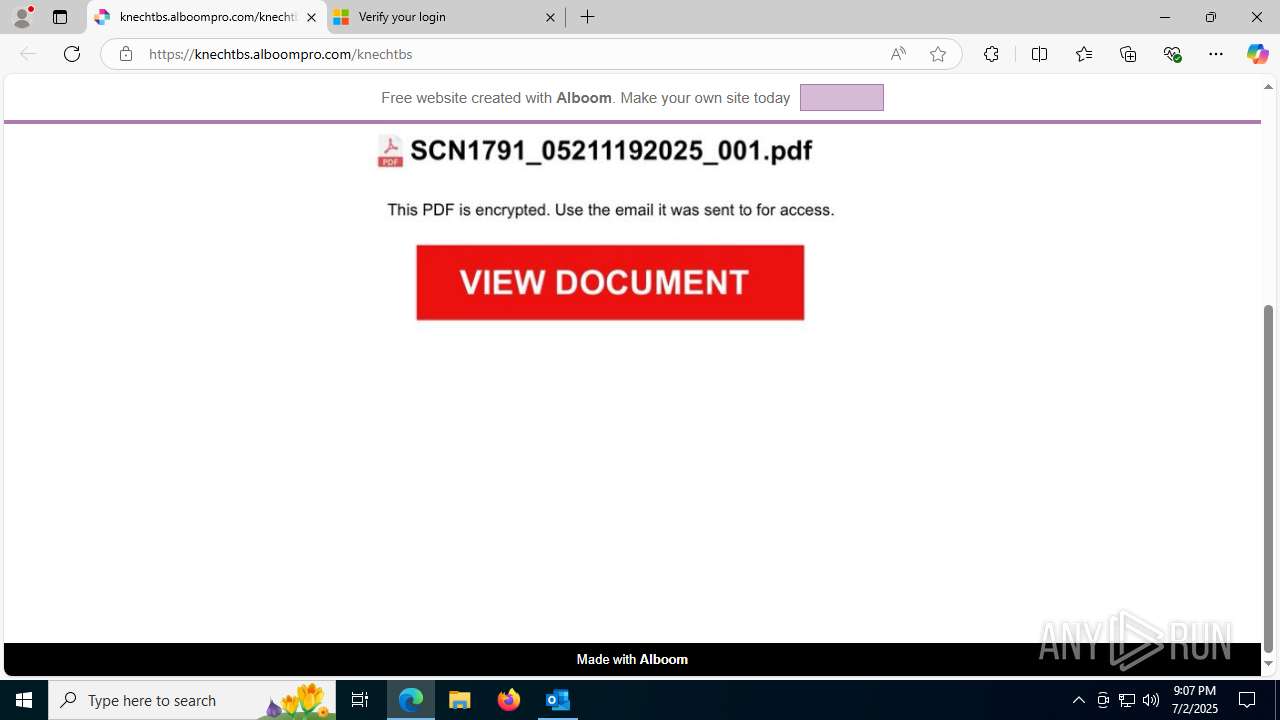Open the Windows Start menu
The height and width of the screenshot is (720, 1280).
[x=24, y=700]
